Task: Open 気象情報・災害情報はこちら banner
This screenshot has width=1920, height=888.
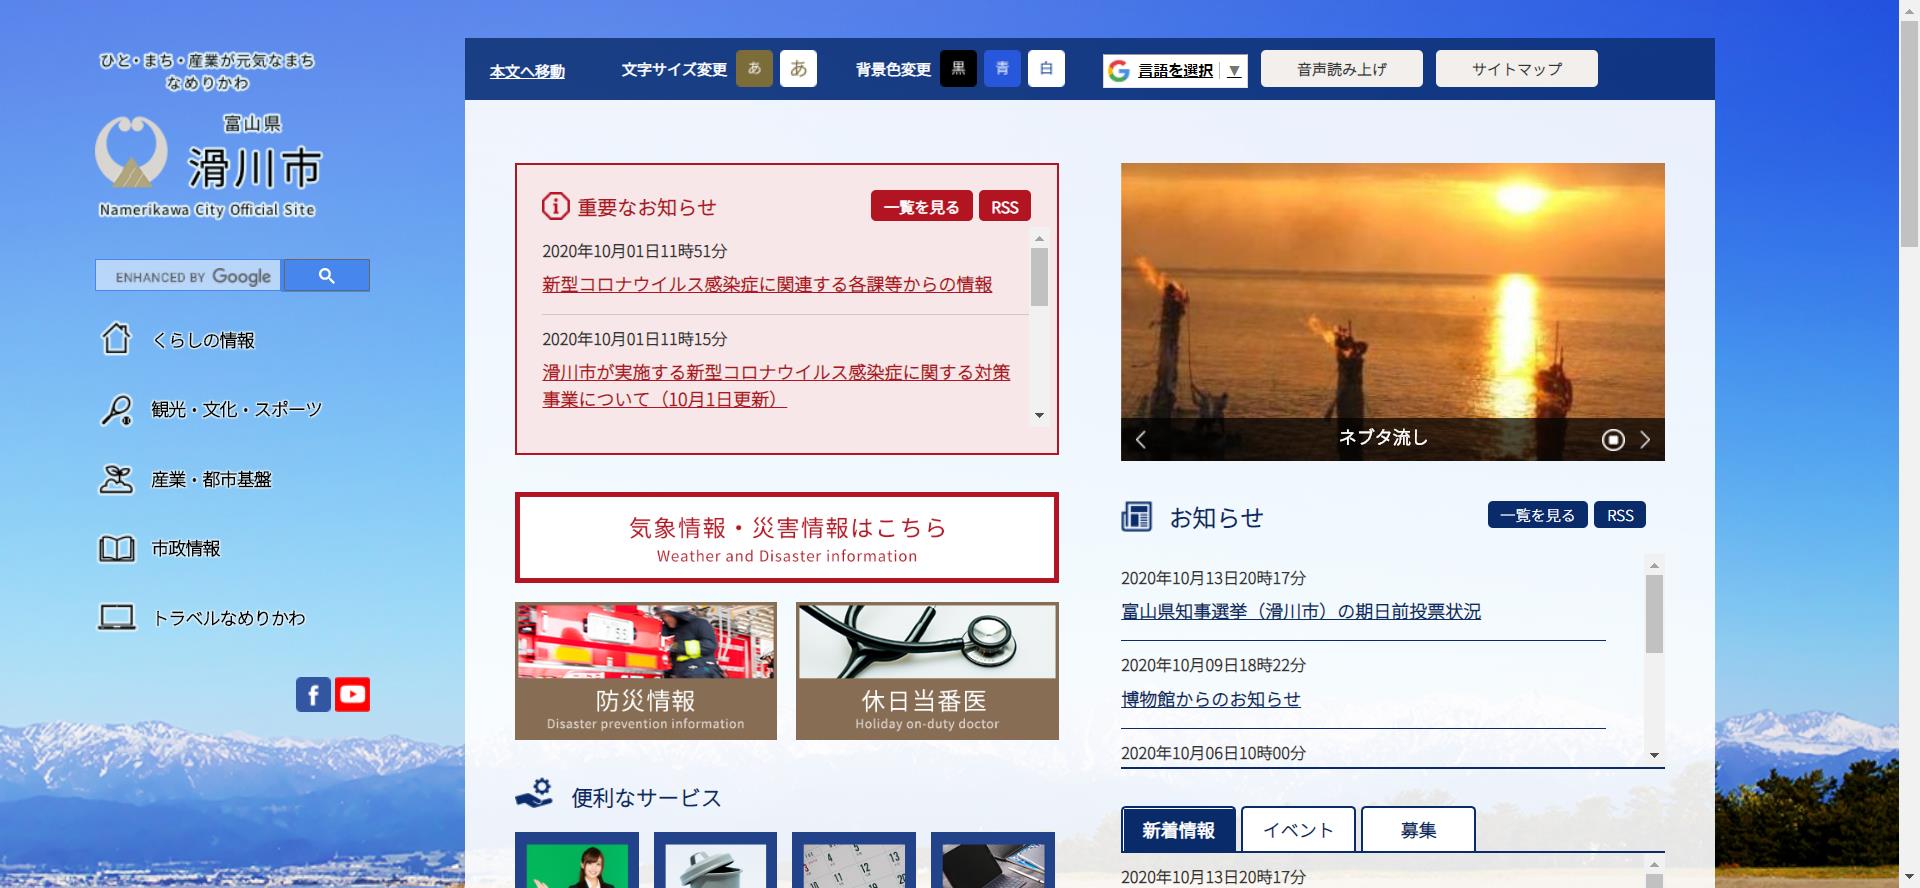Action: coord(787,537)
